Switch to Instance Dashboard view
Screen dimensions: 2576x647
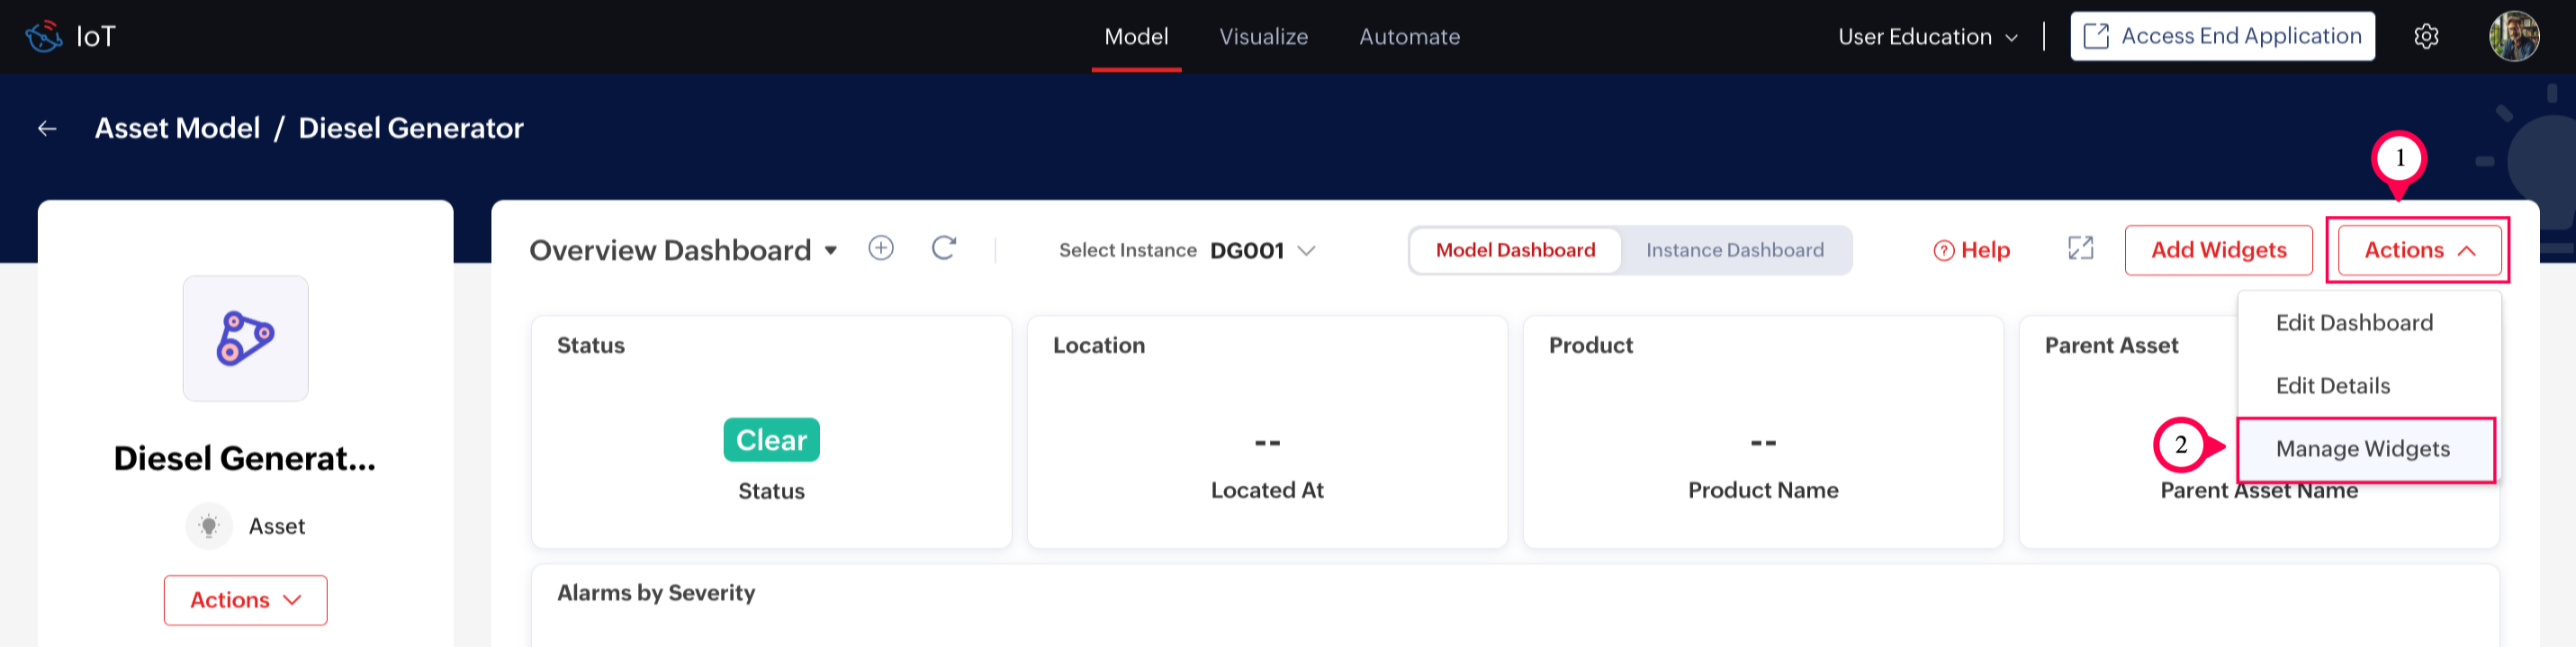(1734, 250)
